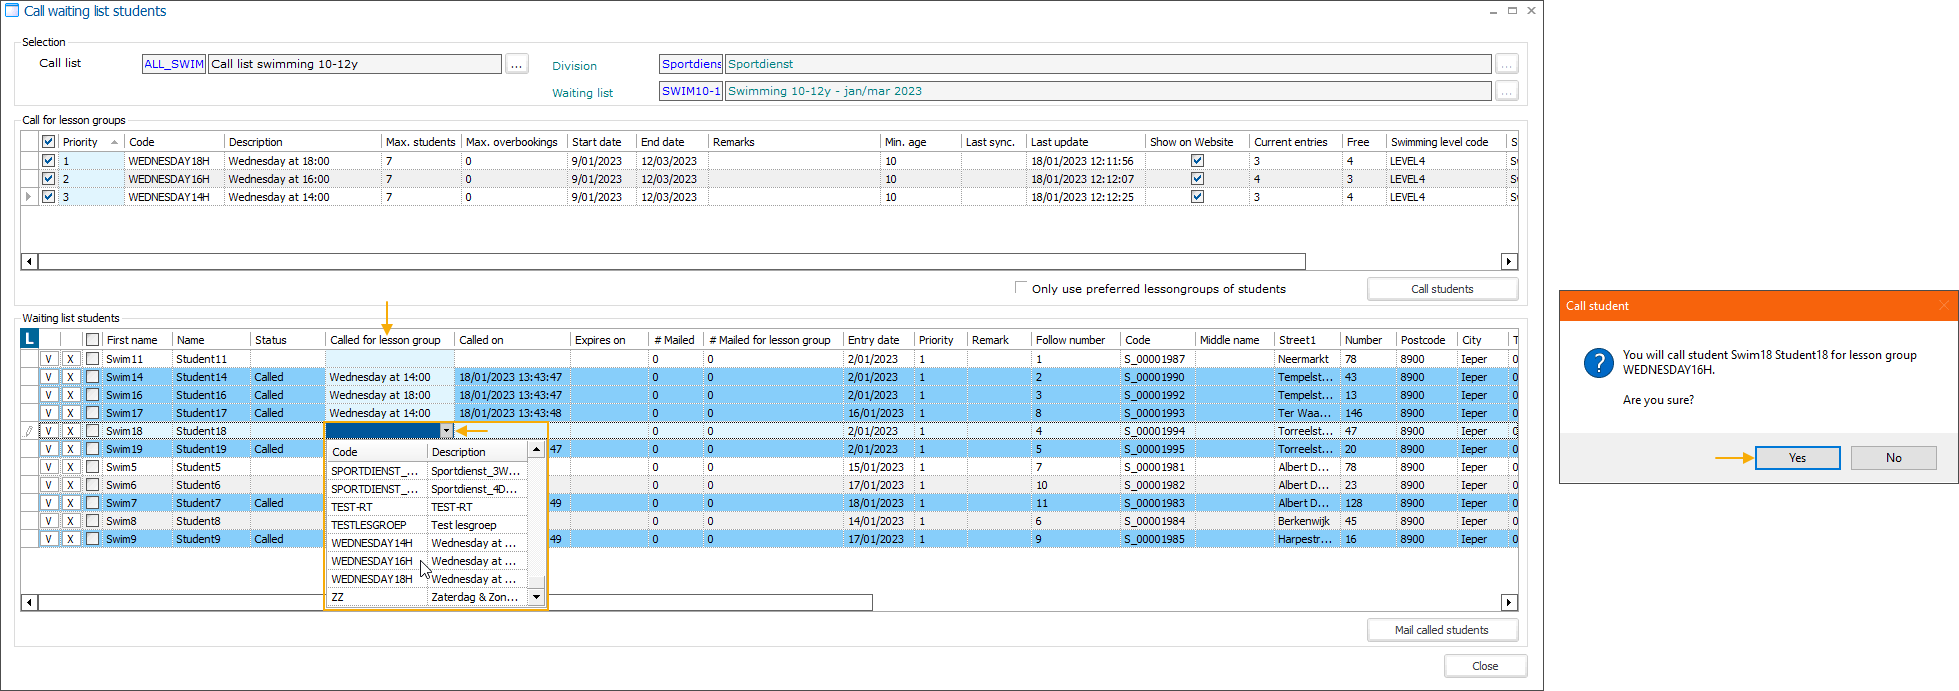Image resolution: width=1959 pixels, height=691 pixels.
Task: Sort by the Priority column header
Action: pyautogui.click(x=81, y=142)
